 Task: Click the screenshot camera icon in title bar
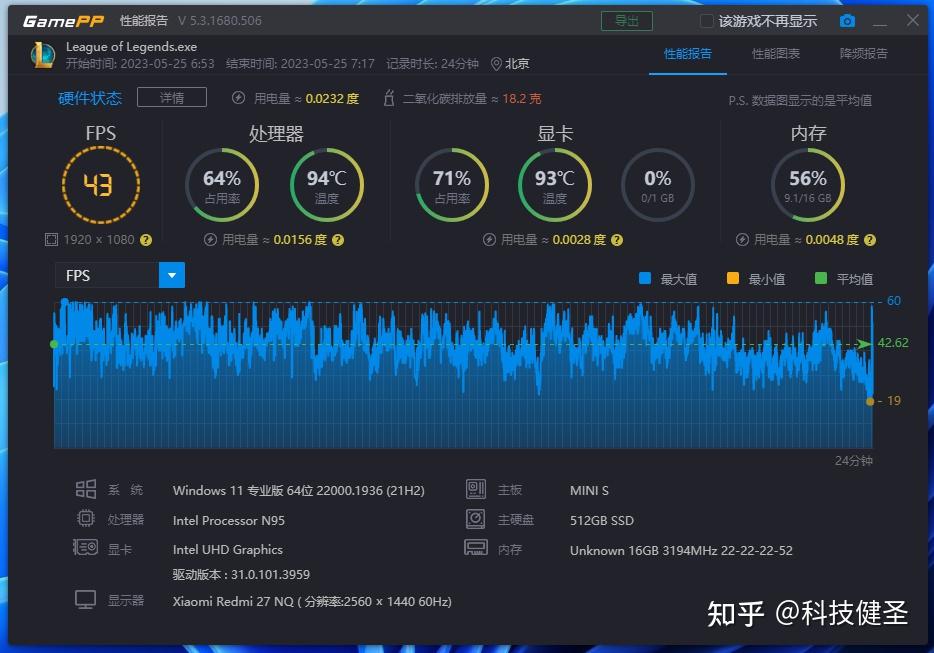(846, 19)
